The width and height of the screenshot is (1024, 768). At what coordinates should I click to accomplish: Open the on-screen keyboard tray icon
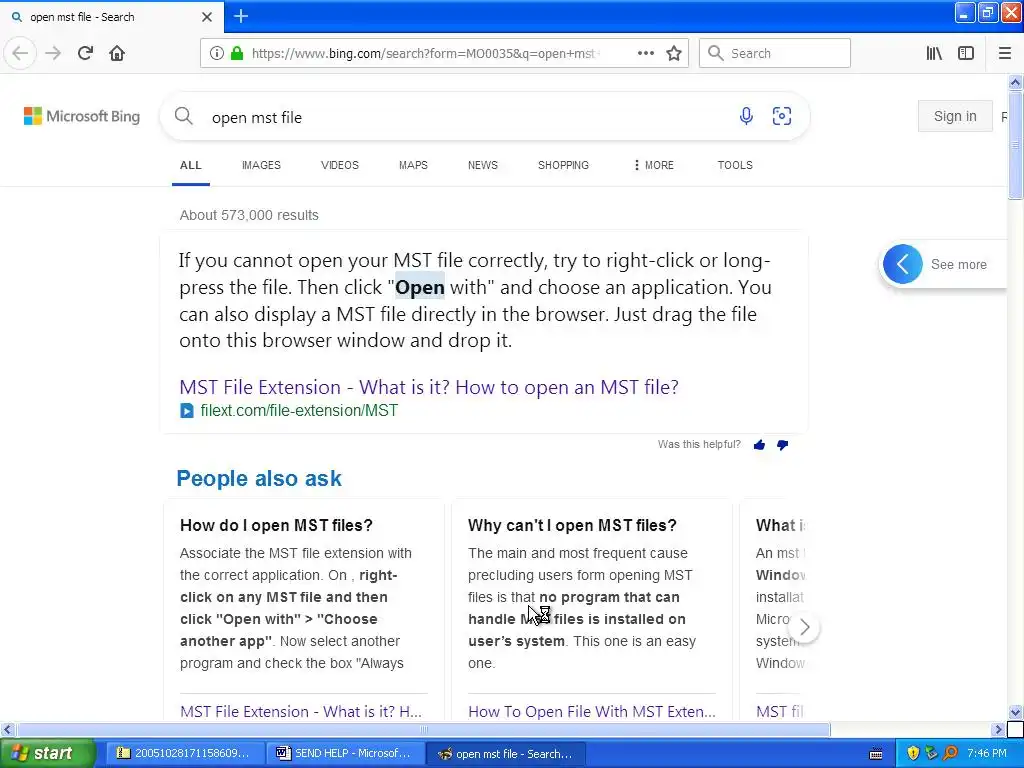pos(876,754)
